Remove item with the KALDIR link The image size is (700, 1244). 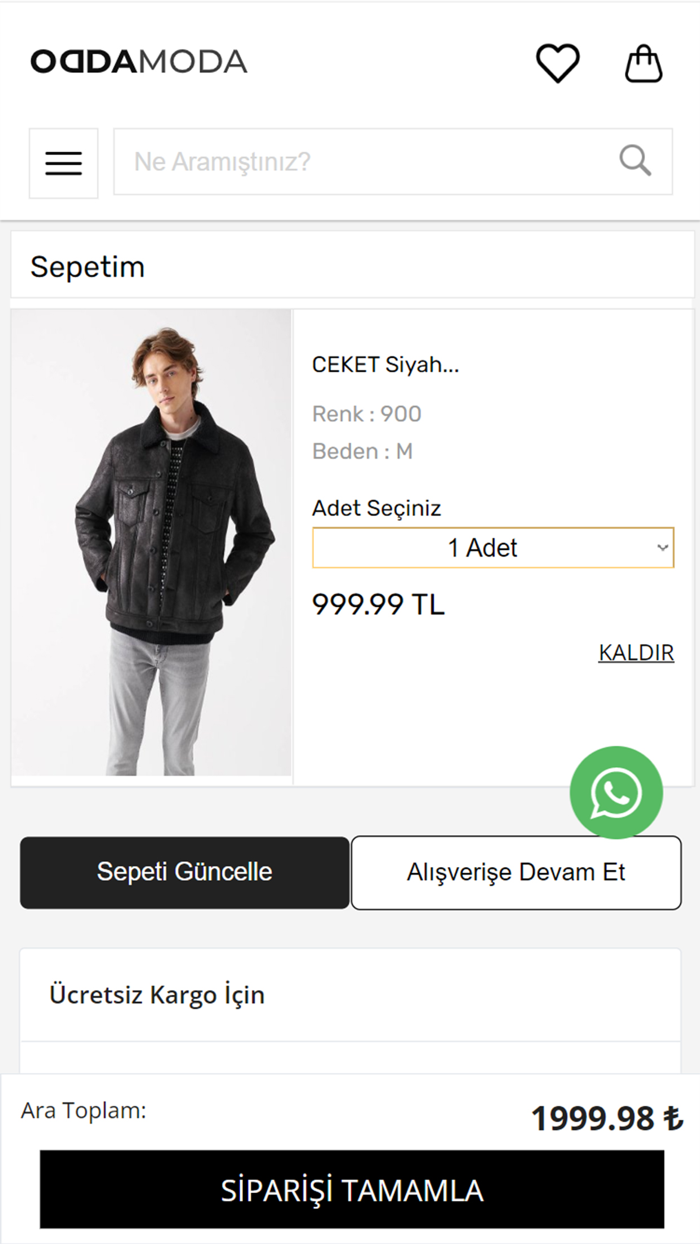(636, 651)
